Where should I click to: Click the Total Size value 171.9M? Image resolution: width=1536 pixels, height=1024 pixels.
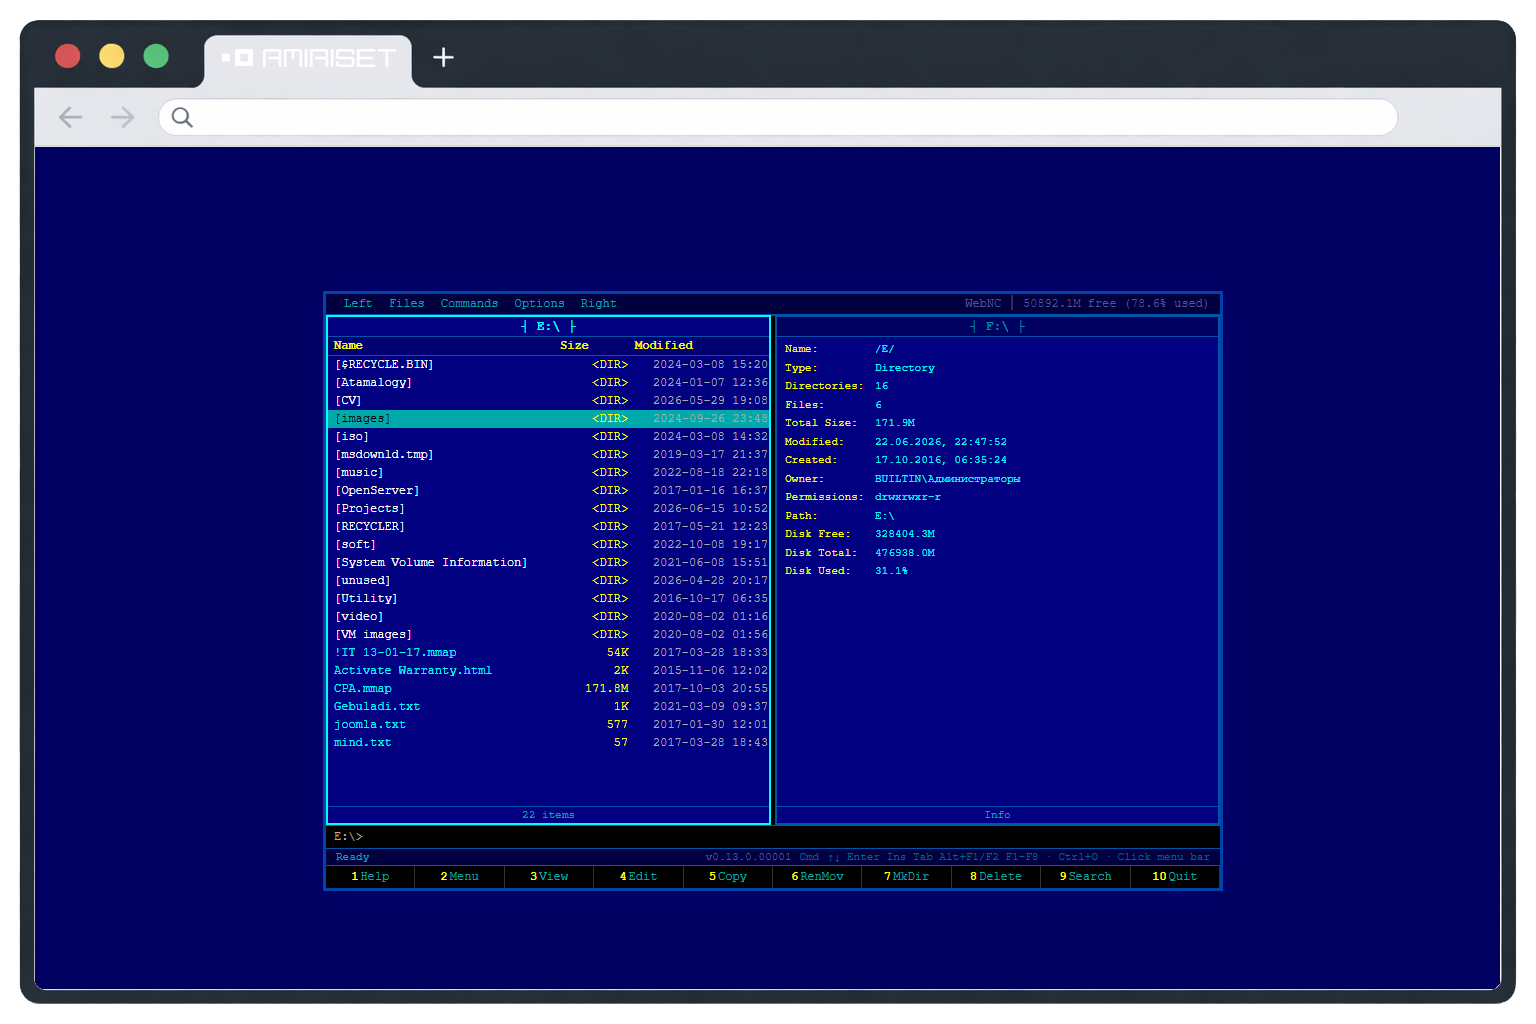(895, 423)
